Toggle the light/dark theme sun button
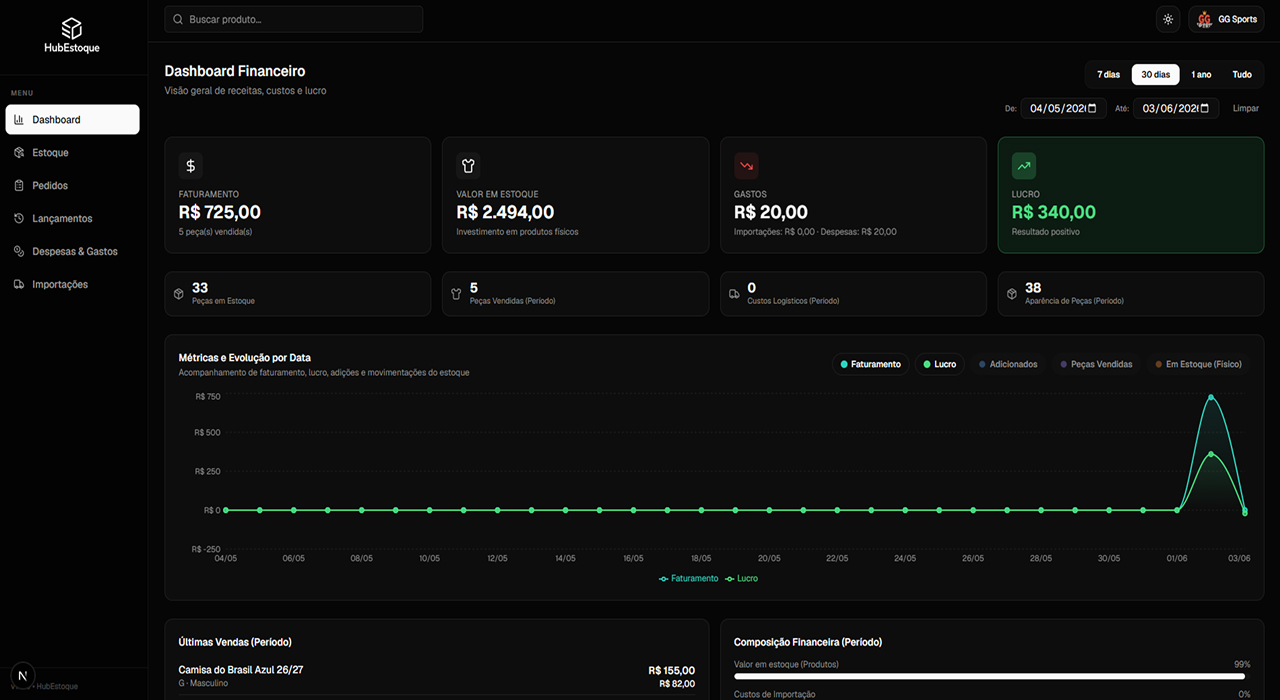This screenshot has width=1280, height=700. (1168, 20)
